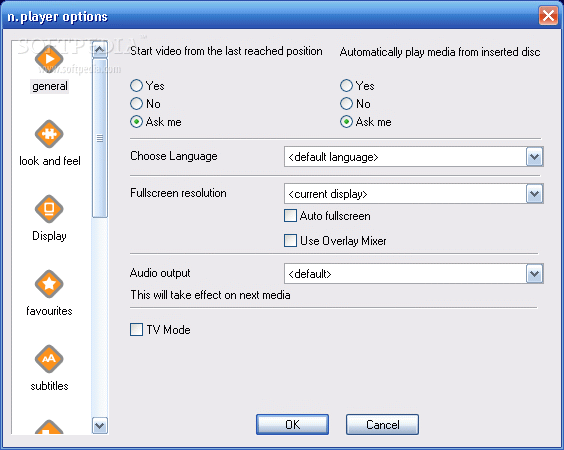The width and height of the screenshot is (564, 450).
Task: Select the favourites category label
Action: [49, 311]
